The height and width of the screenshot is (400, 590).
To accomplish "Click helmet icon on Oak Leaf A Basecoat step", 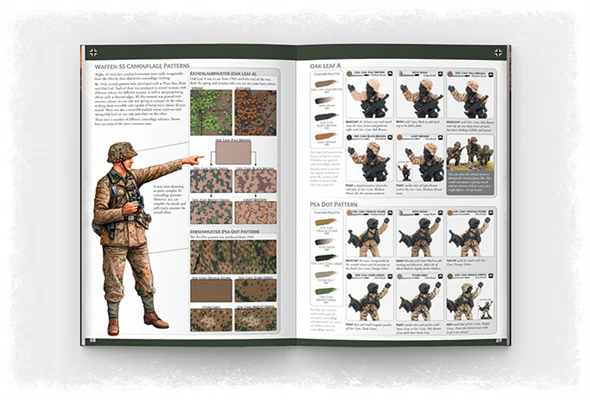I will (390, 74).
